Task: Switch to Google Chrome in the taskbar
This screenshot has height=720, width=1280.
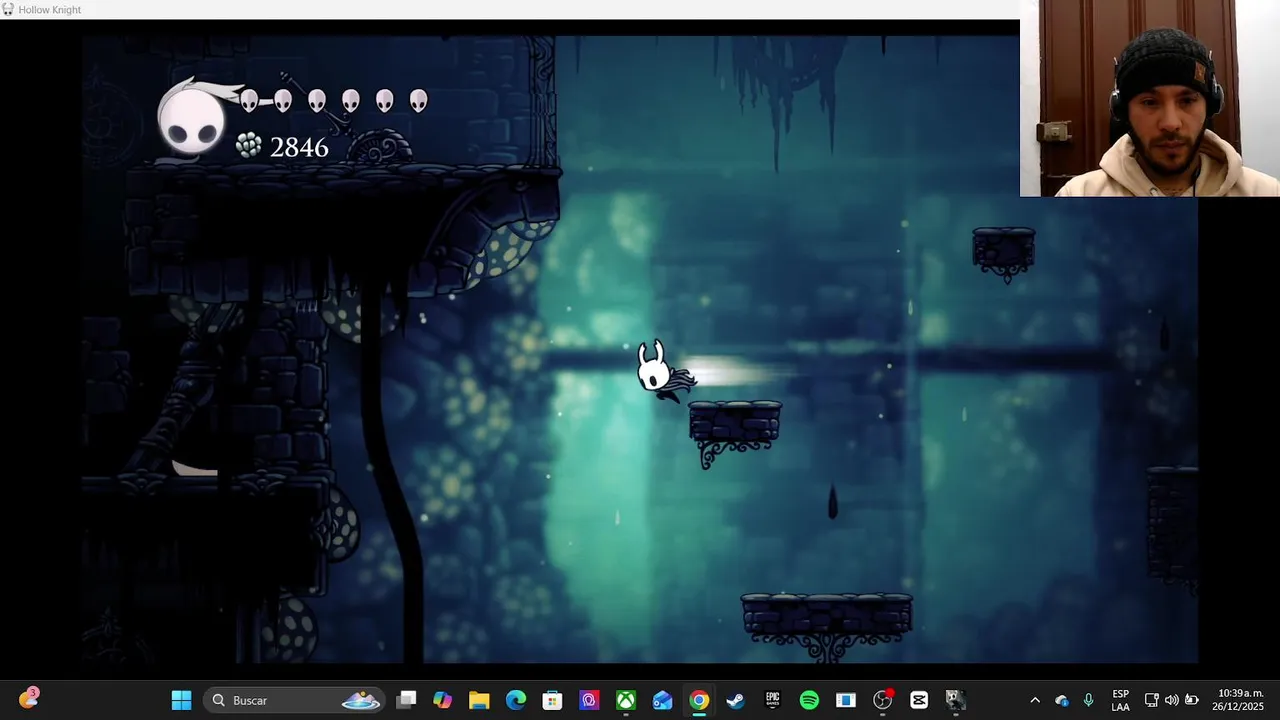Action: [699, 700]
